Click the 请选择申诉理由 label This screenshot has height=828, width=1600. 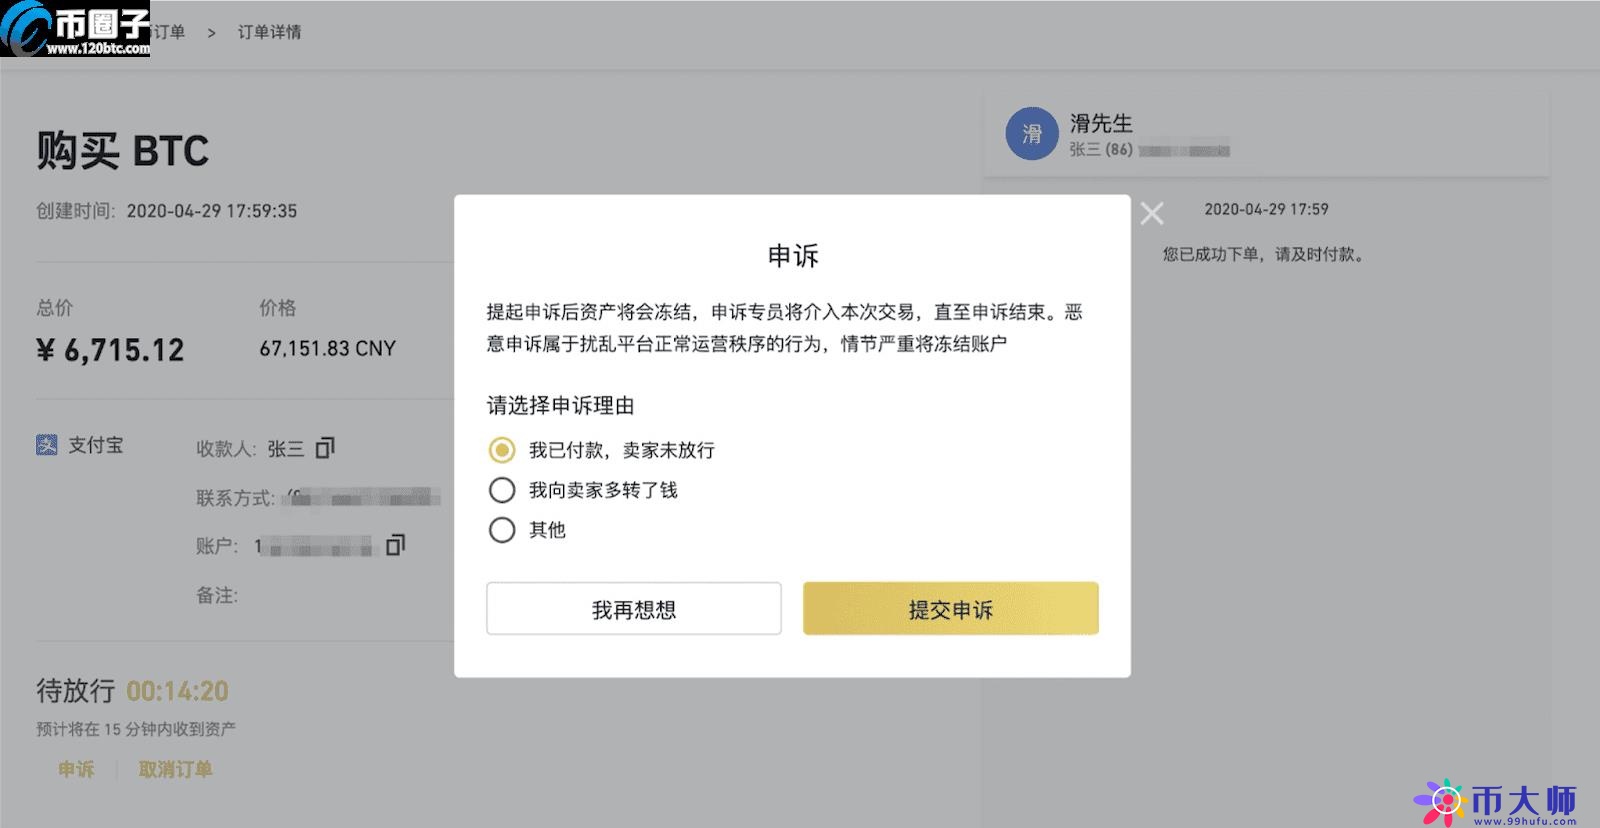tap(560, 405)
